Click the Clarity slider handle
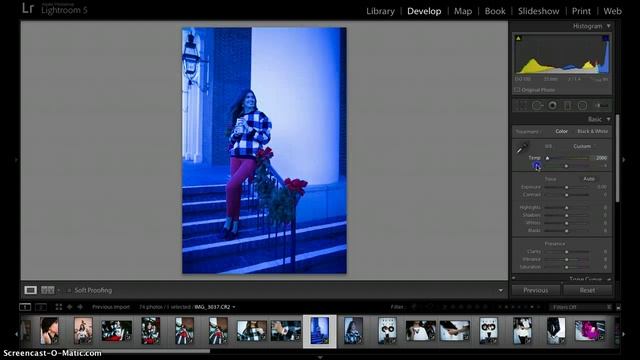Screen dimensions: 640x360 click(567, 252)
